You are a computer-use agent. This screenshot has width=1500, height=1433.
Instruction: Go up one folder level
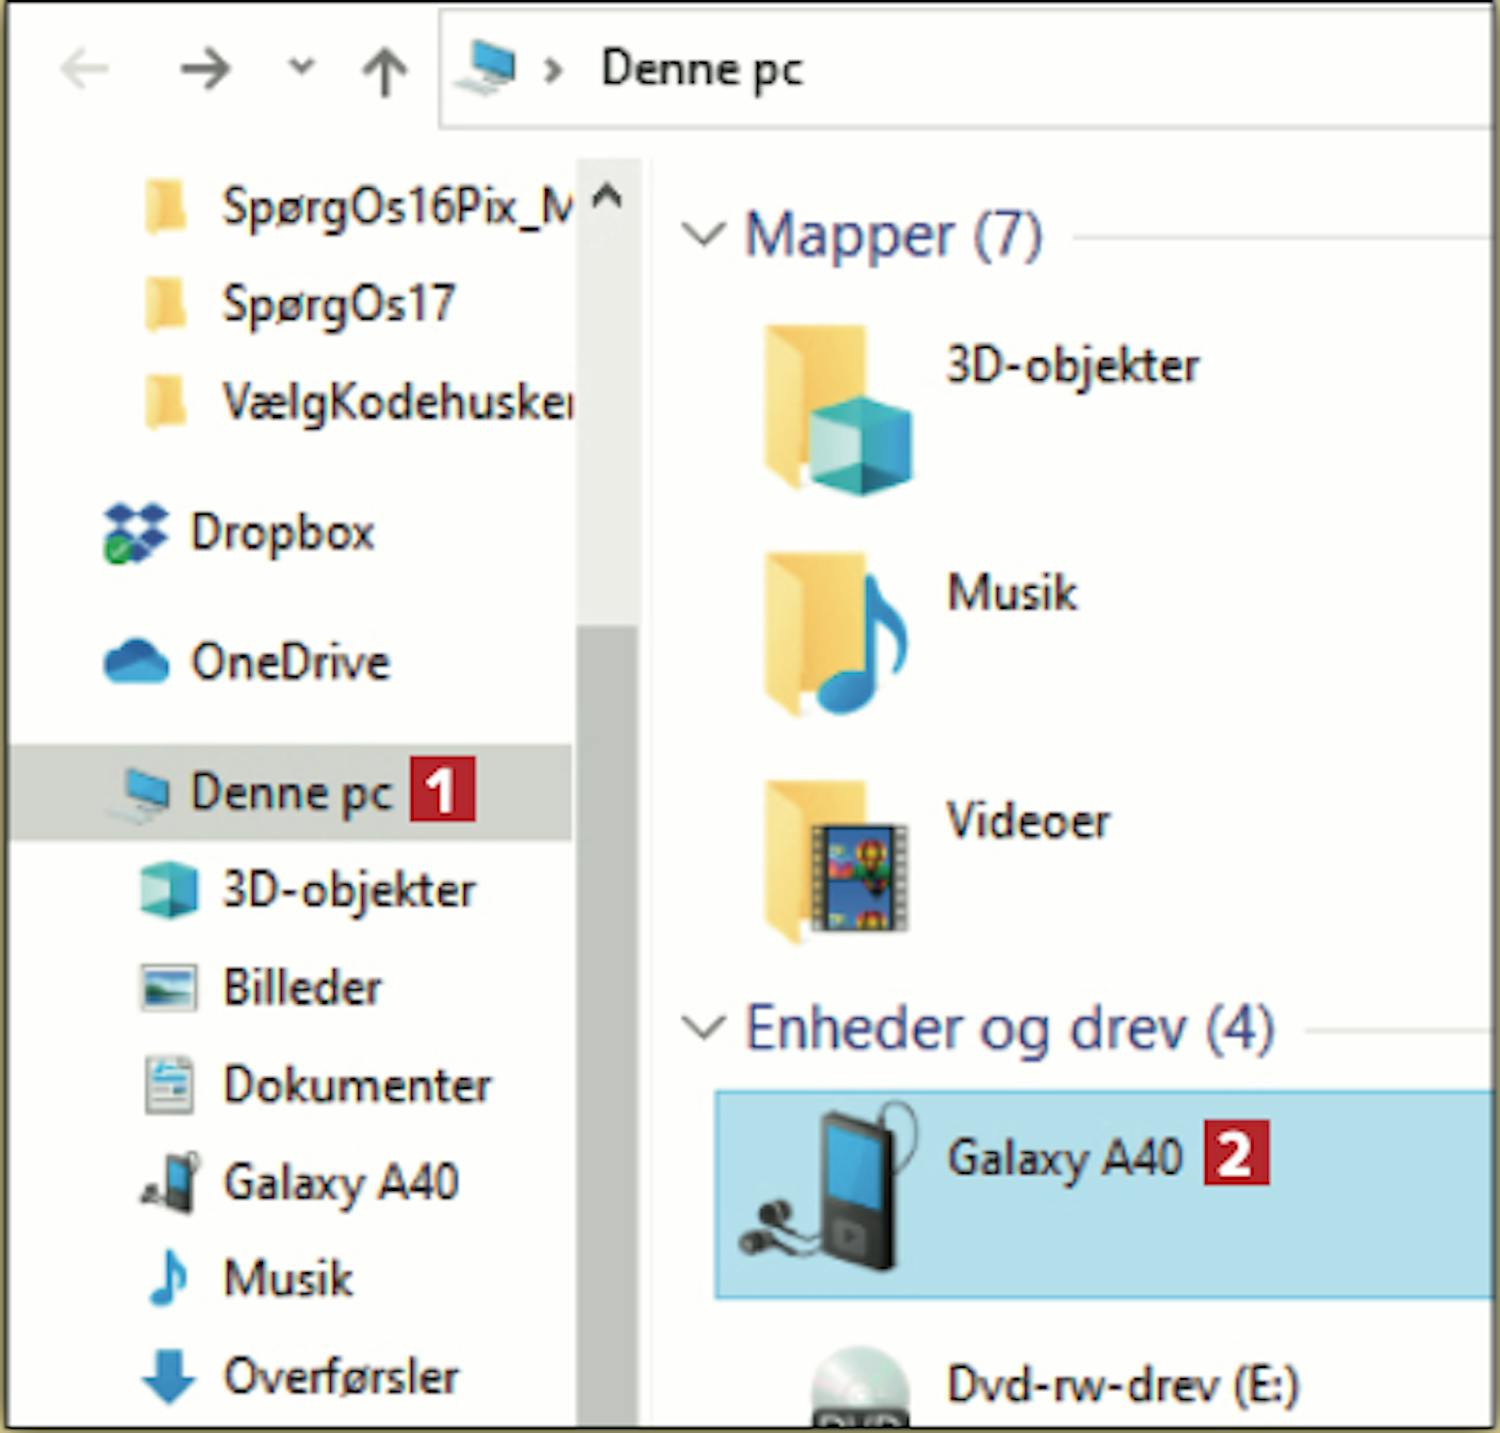click(x=384, y=71)
